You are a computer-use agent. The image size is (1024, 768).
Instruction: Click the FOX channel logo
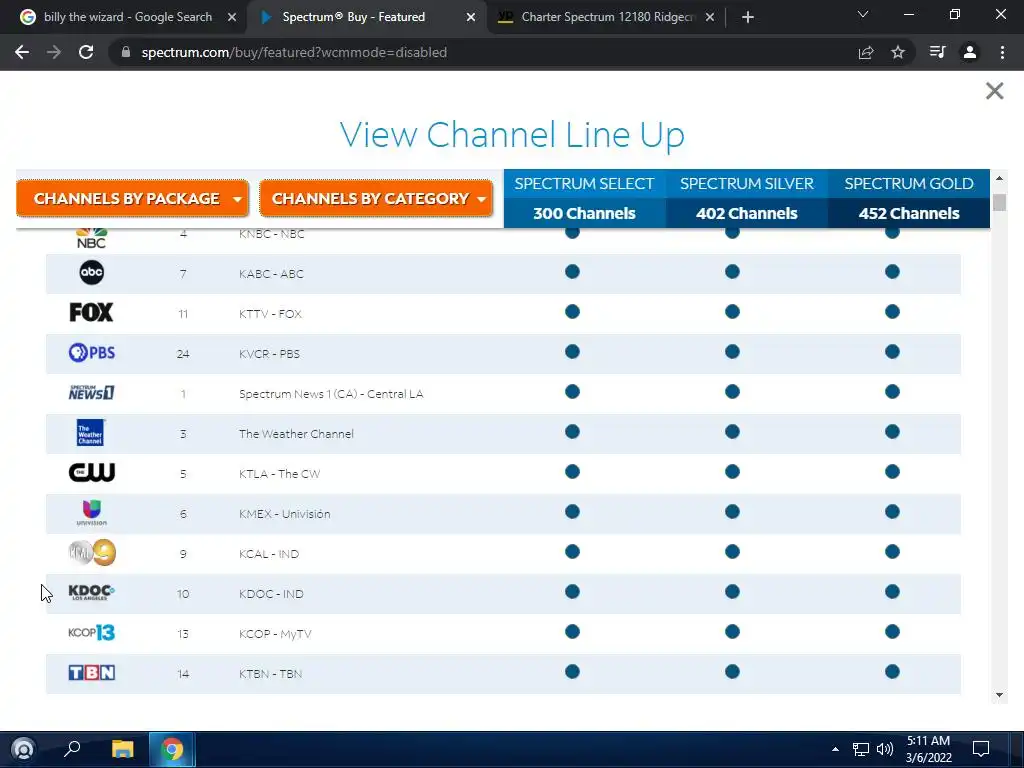[x=91, y=312]
